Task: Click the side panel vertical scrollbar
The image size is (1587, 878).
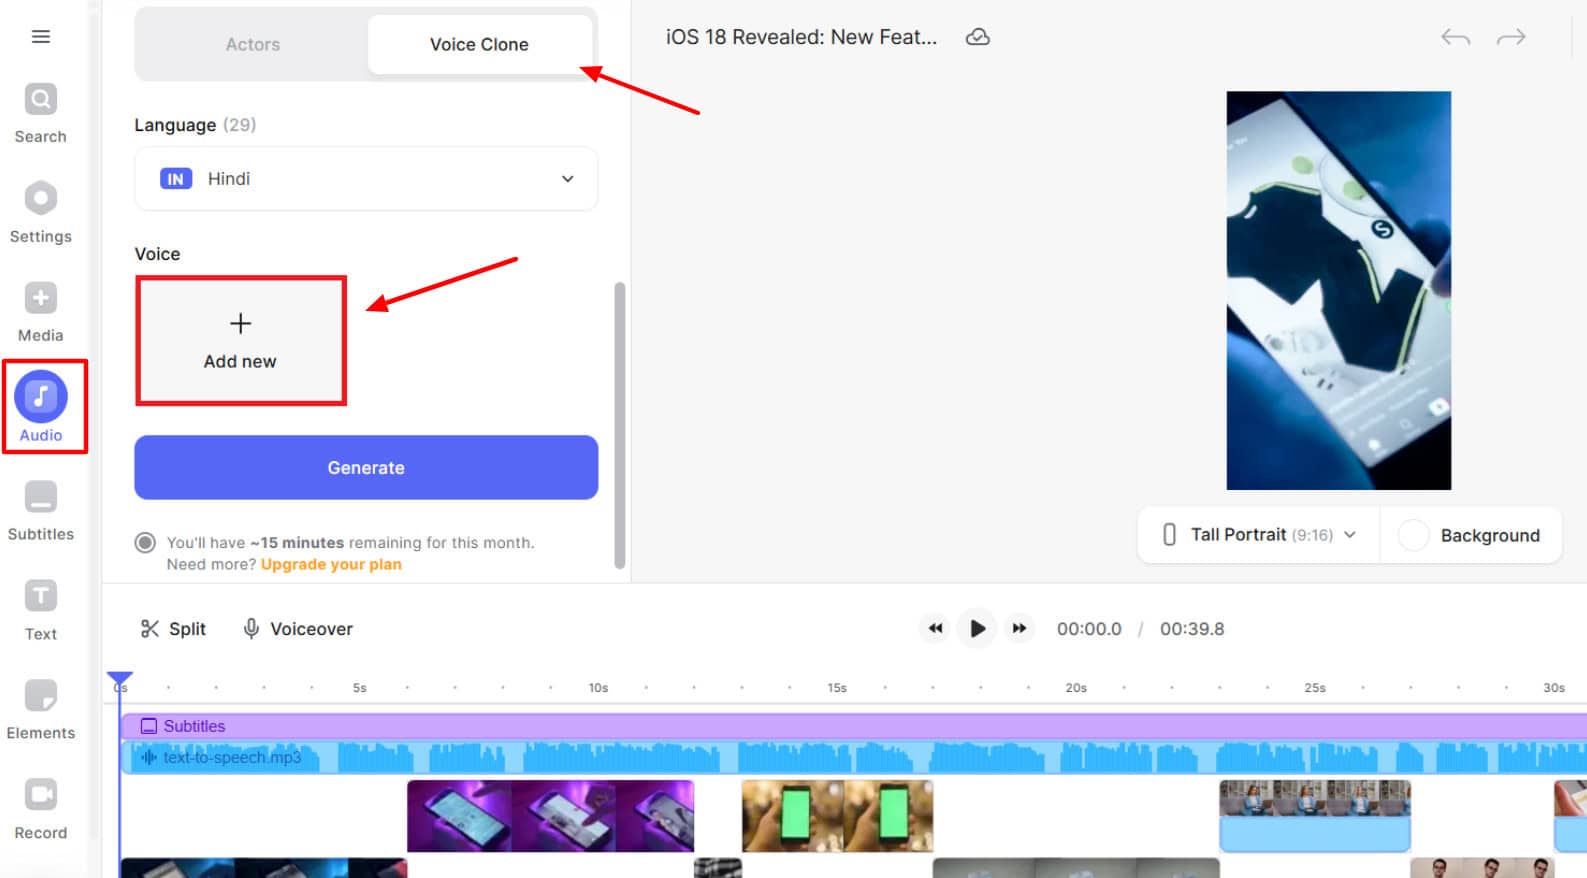Action: [x=620, y=425]
